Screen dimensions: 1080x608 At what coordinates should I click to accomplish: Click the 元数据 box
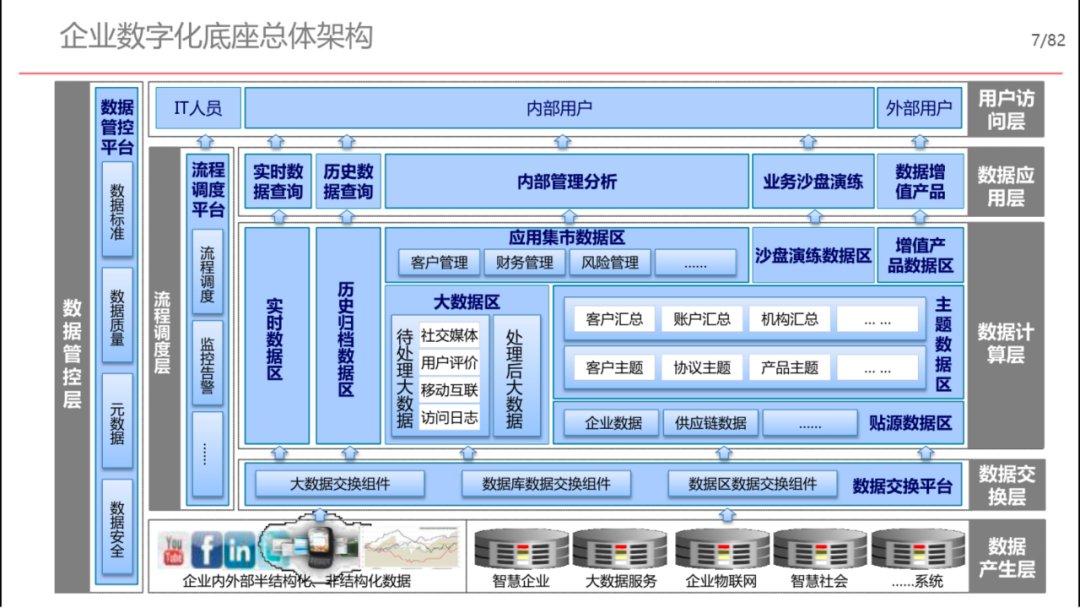click(117, 422)
